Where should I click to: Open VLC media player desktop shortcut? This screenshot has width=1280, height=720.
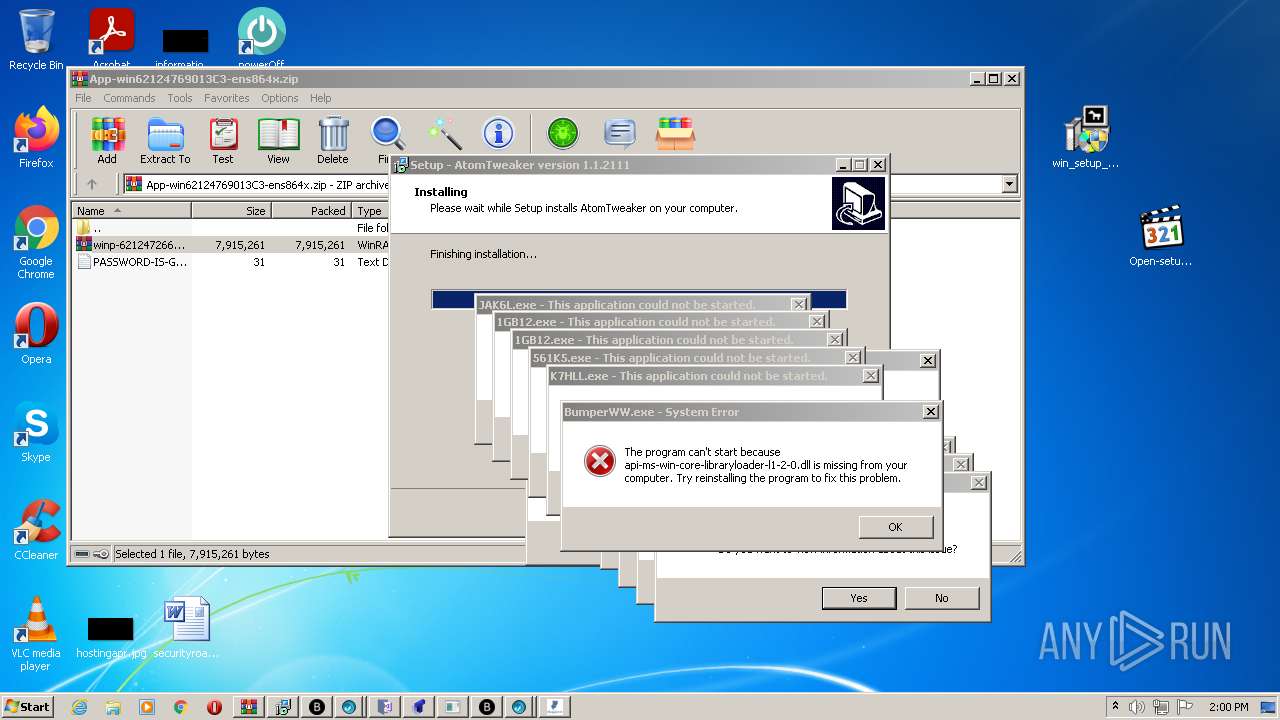[36, 634]
